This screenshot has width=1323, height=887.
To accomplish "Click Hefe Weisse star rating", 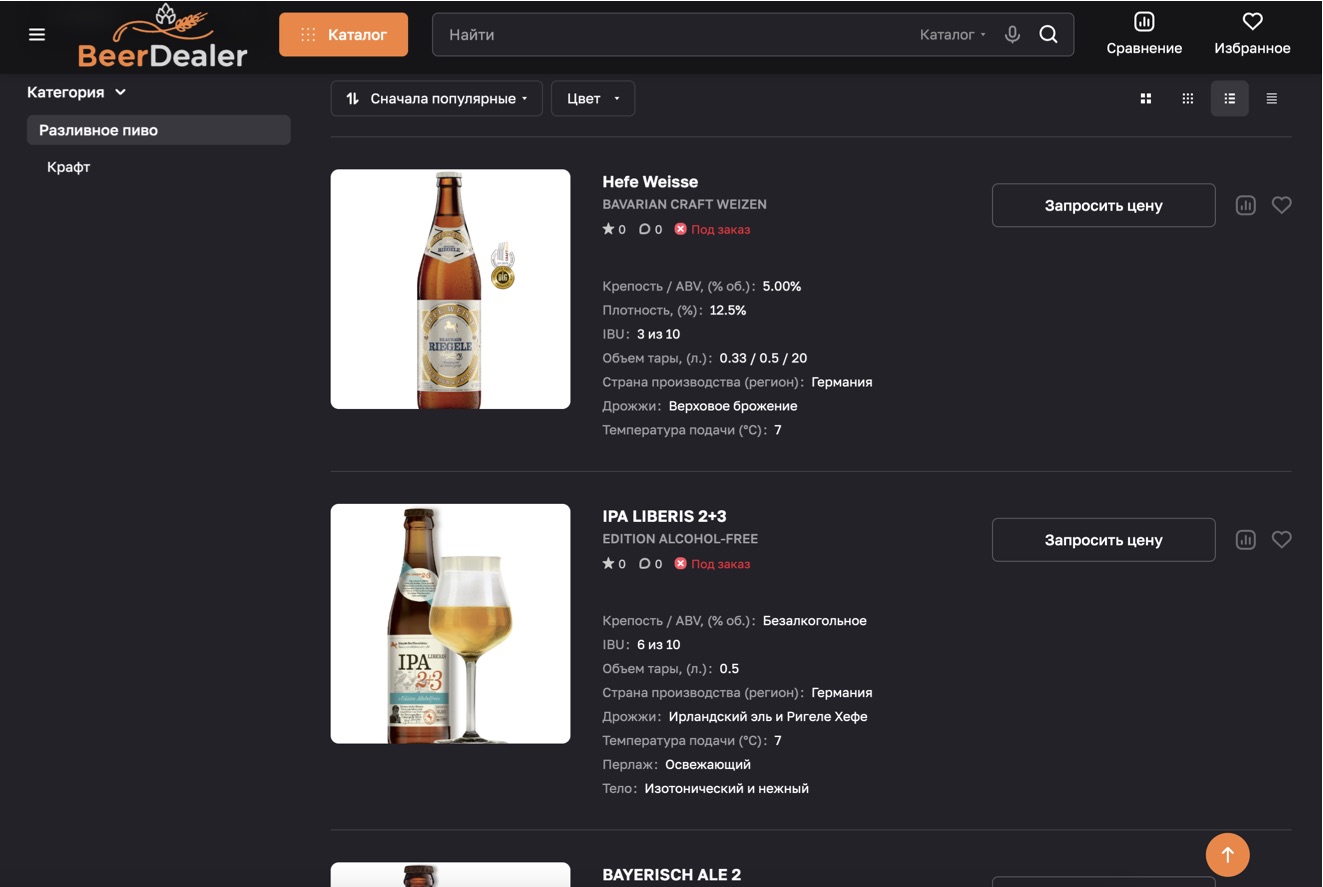I will (614, 229).
